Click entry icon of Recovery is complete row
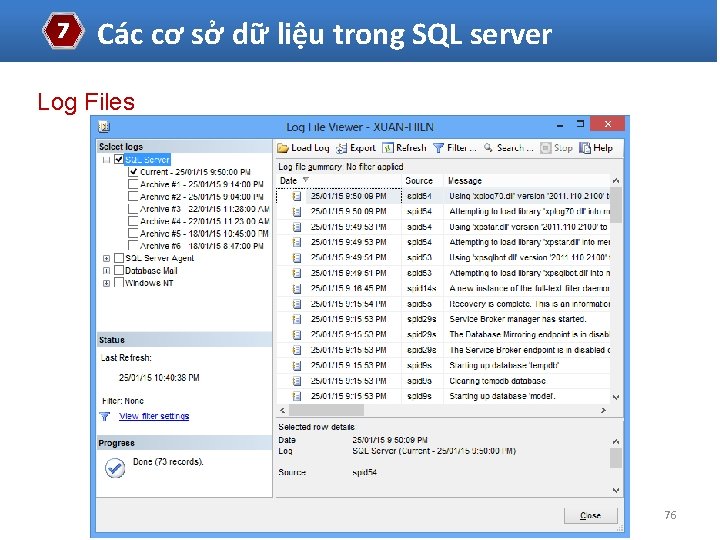Image resolution: width=720 pixels, height=540 pixels. [x=297, y=304]
